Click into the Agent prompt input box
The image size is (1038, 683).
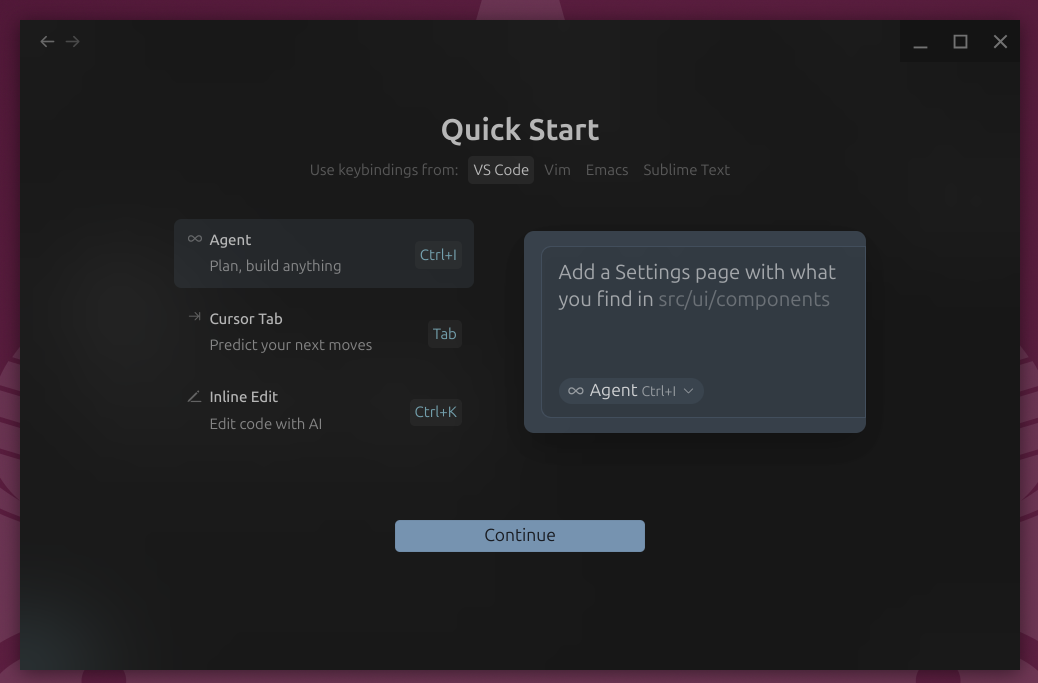click(x=703, y=332)
